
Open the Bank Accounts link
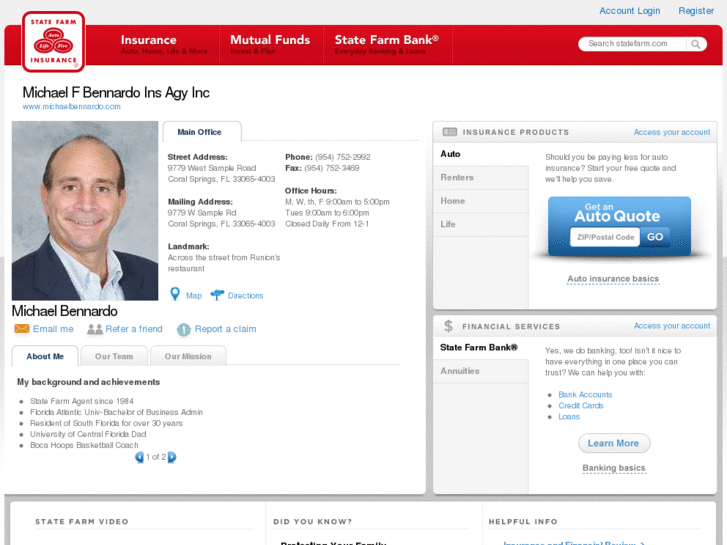pos(585,395)
